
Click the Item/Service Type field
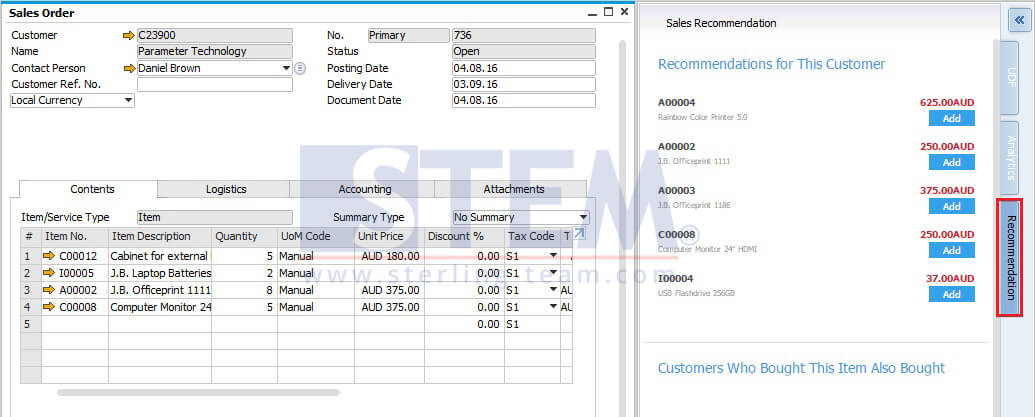[x=215, y=217]
